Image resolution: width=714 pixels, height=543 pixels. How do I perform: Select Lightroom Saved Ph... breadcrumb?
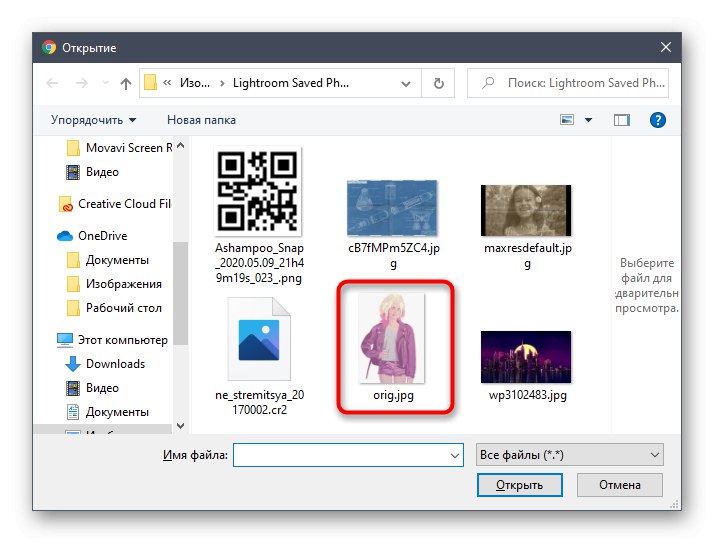(x=291, y=83)
